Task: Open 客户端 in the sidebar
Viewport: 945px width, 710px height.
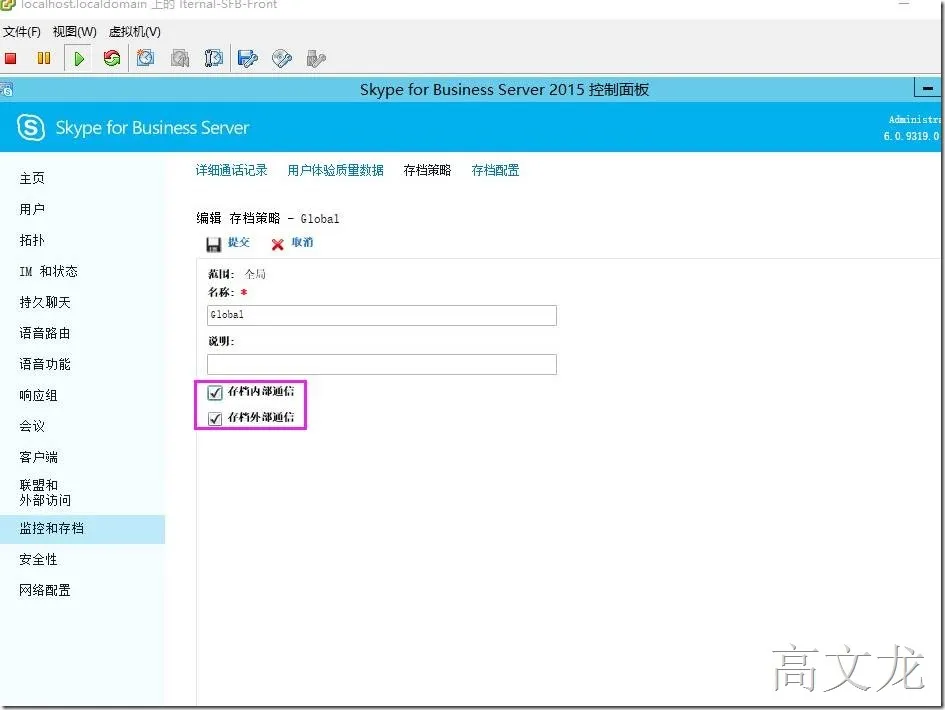Action: [38, 457]
